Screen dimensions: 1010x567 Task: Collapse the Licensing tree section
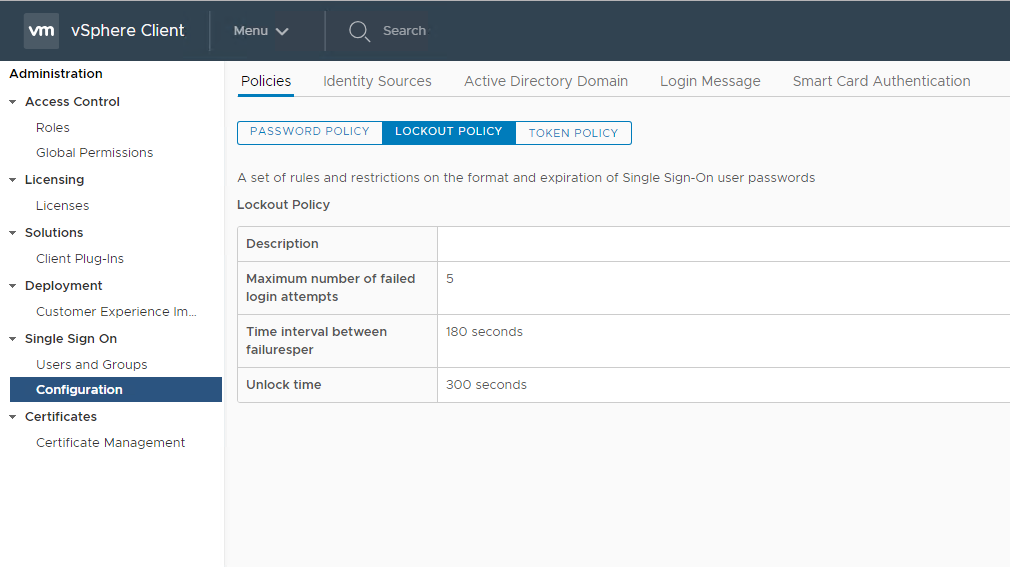13,180
